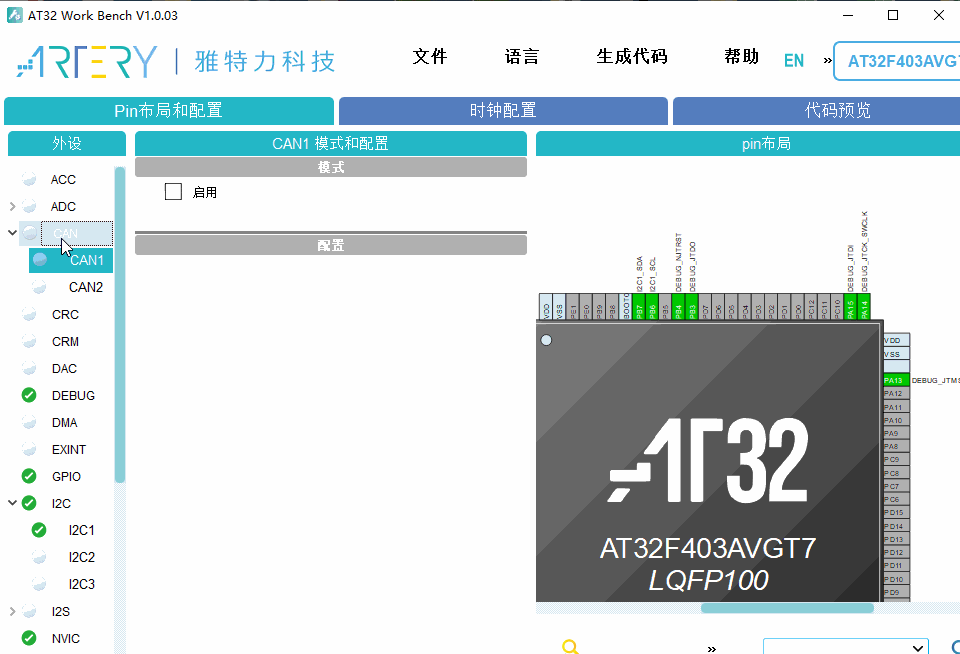The image size is (960, 654).
Task: Click the PB5 pin on the chip
Action: click(665, 306)
